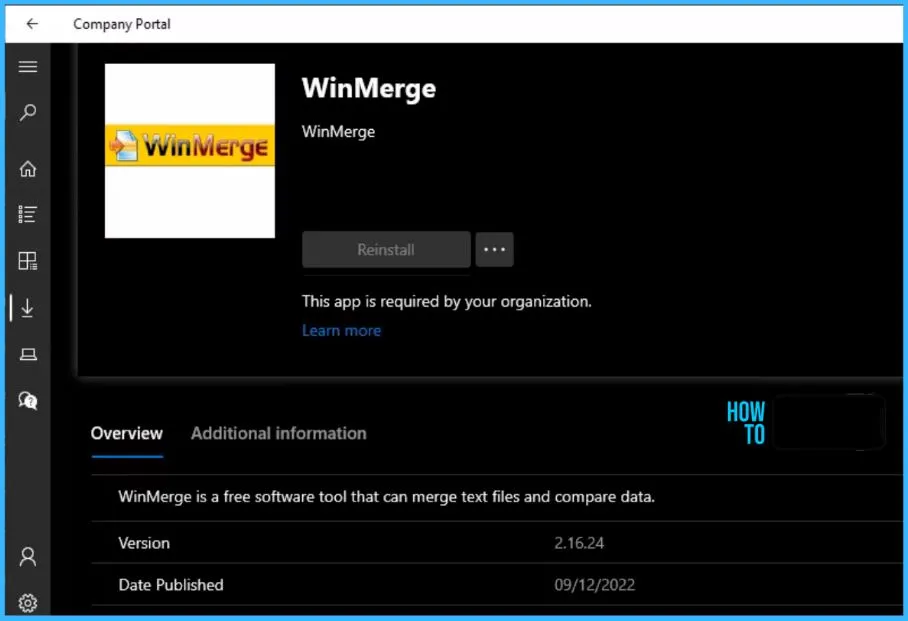Open the Apps list icon in sidebar
908x621 pixels.
coord(28,214)
